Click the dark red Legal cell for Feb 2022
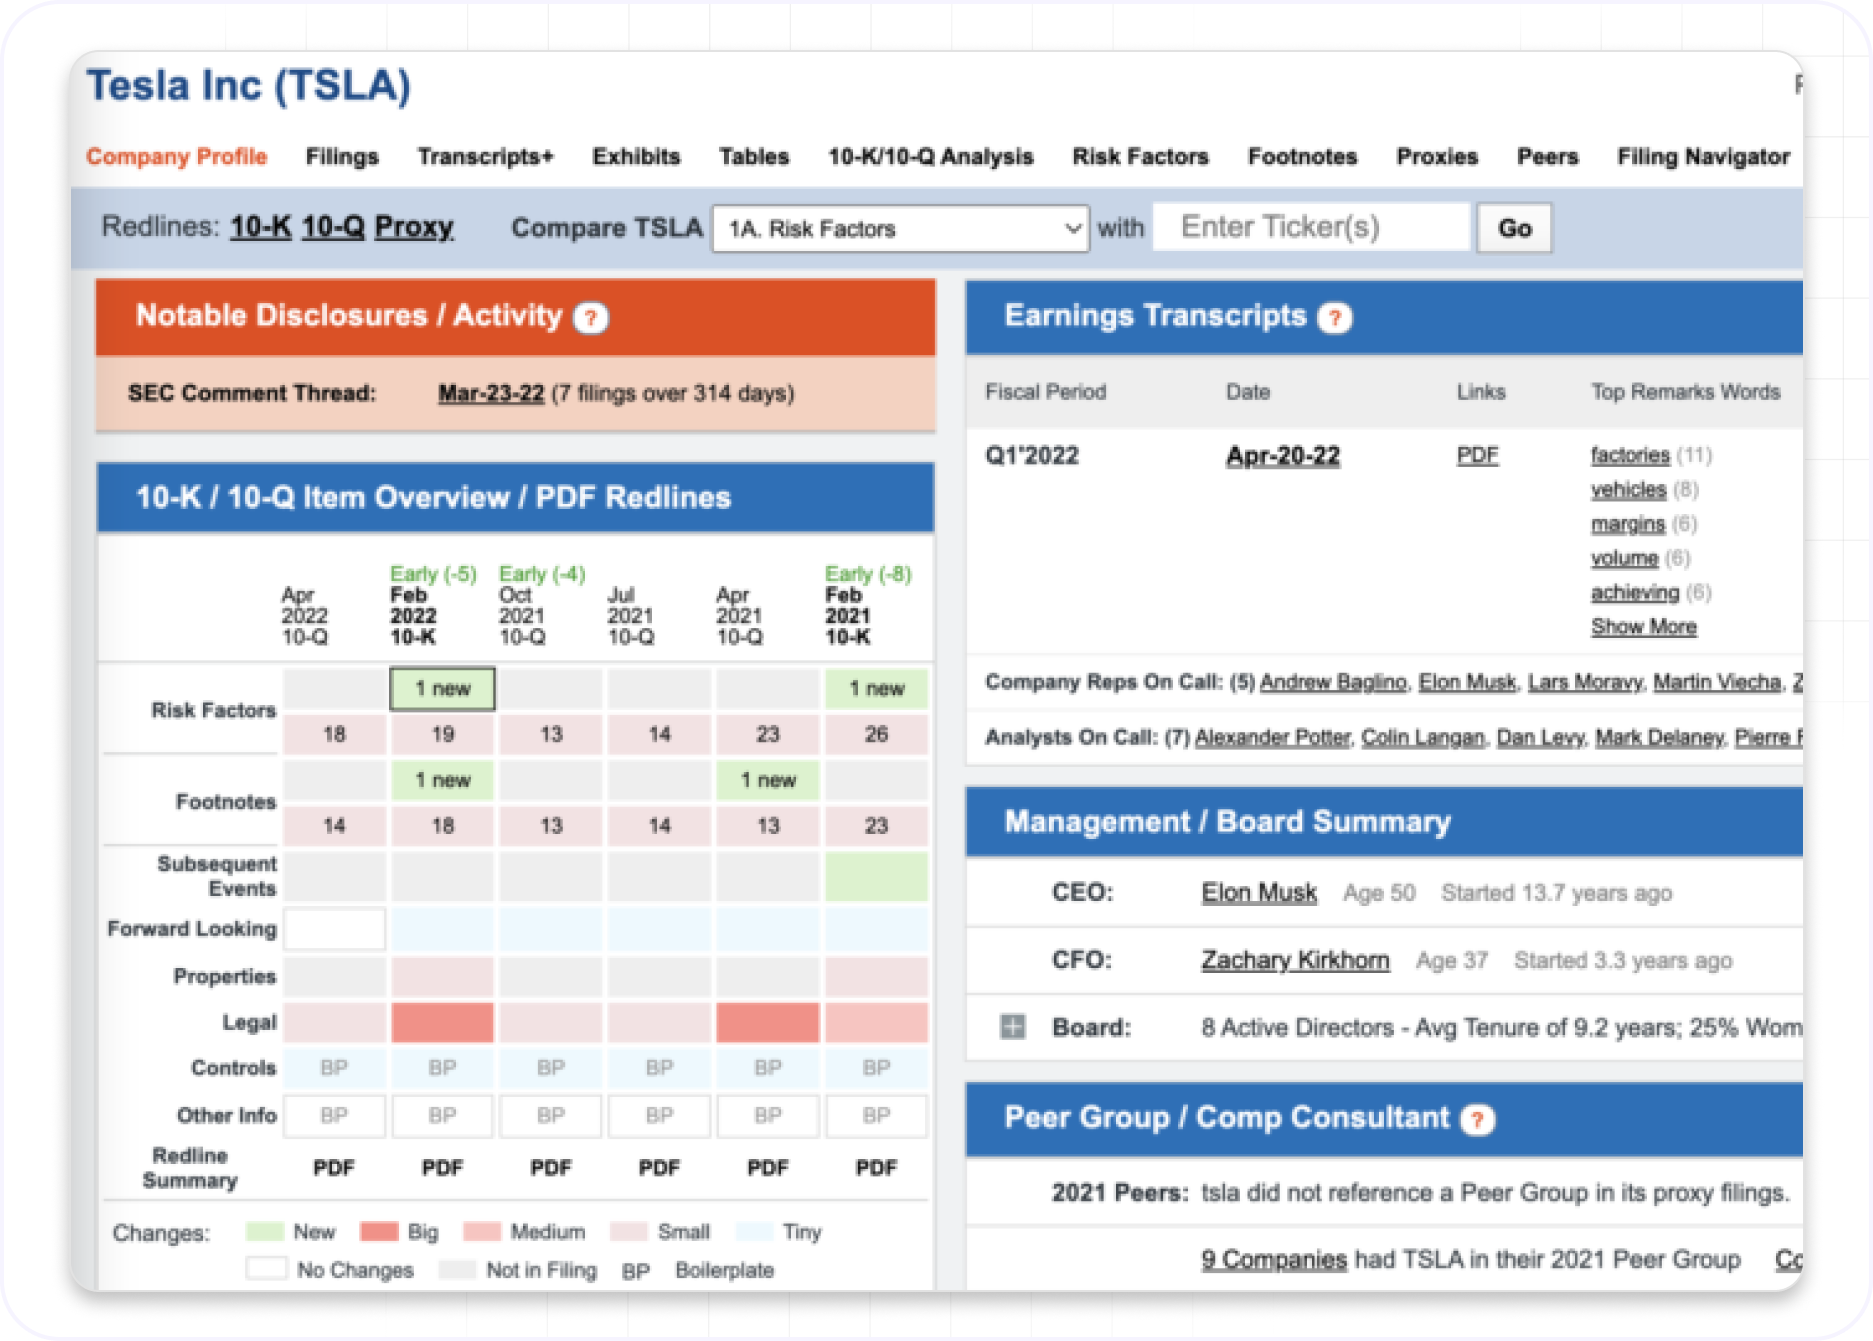The width and height of the screenshot is (1873, 1341). [442, 1023]
